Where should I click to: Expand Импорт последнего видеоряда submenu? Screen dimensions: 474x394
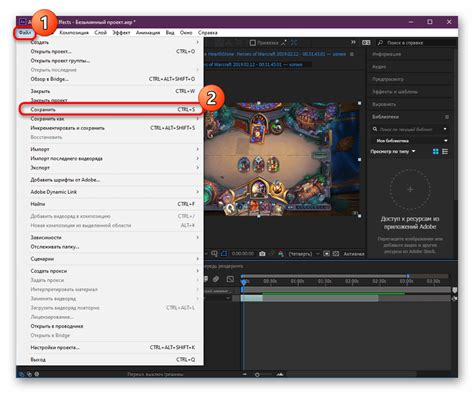pos(111,158)
